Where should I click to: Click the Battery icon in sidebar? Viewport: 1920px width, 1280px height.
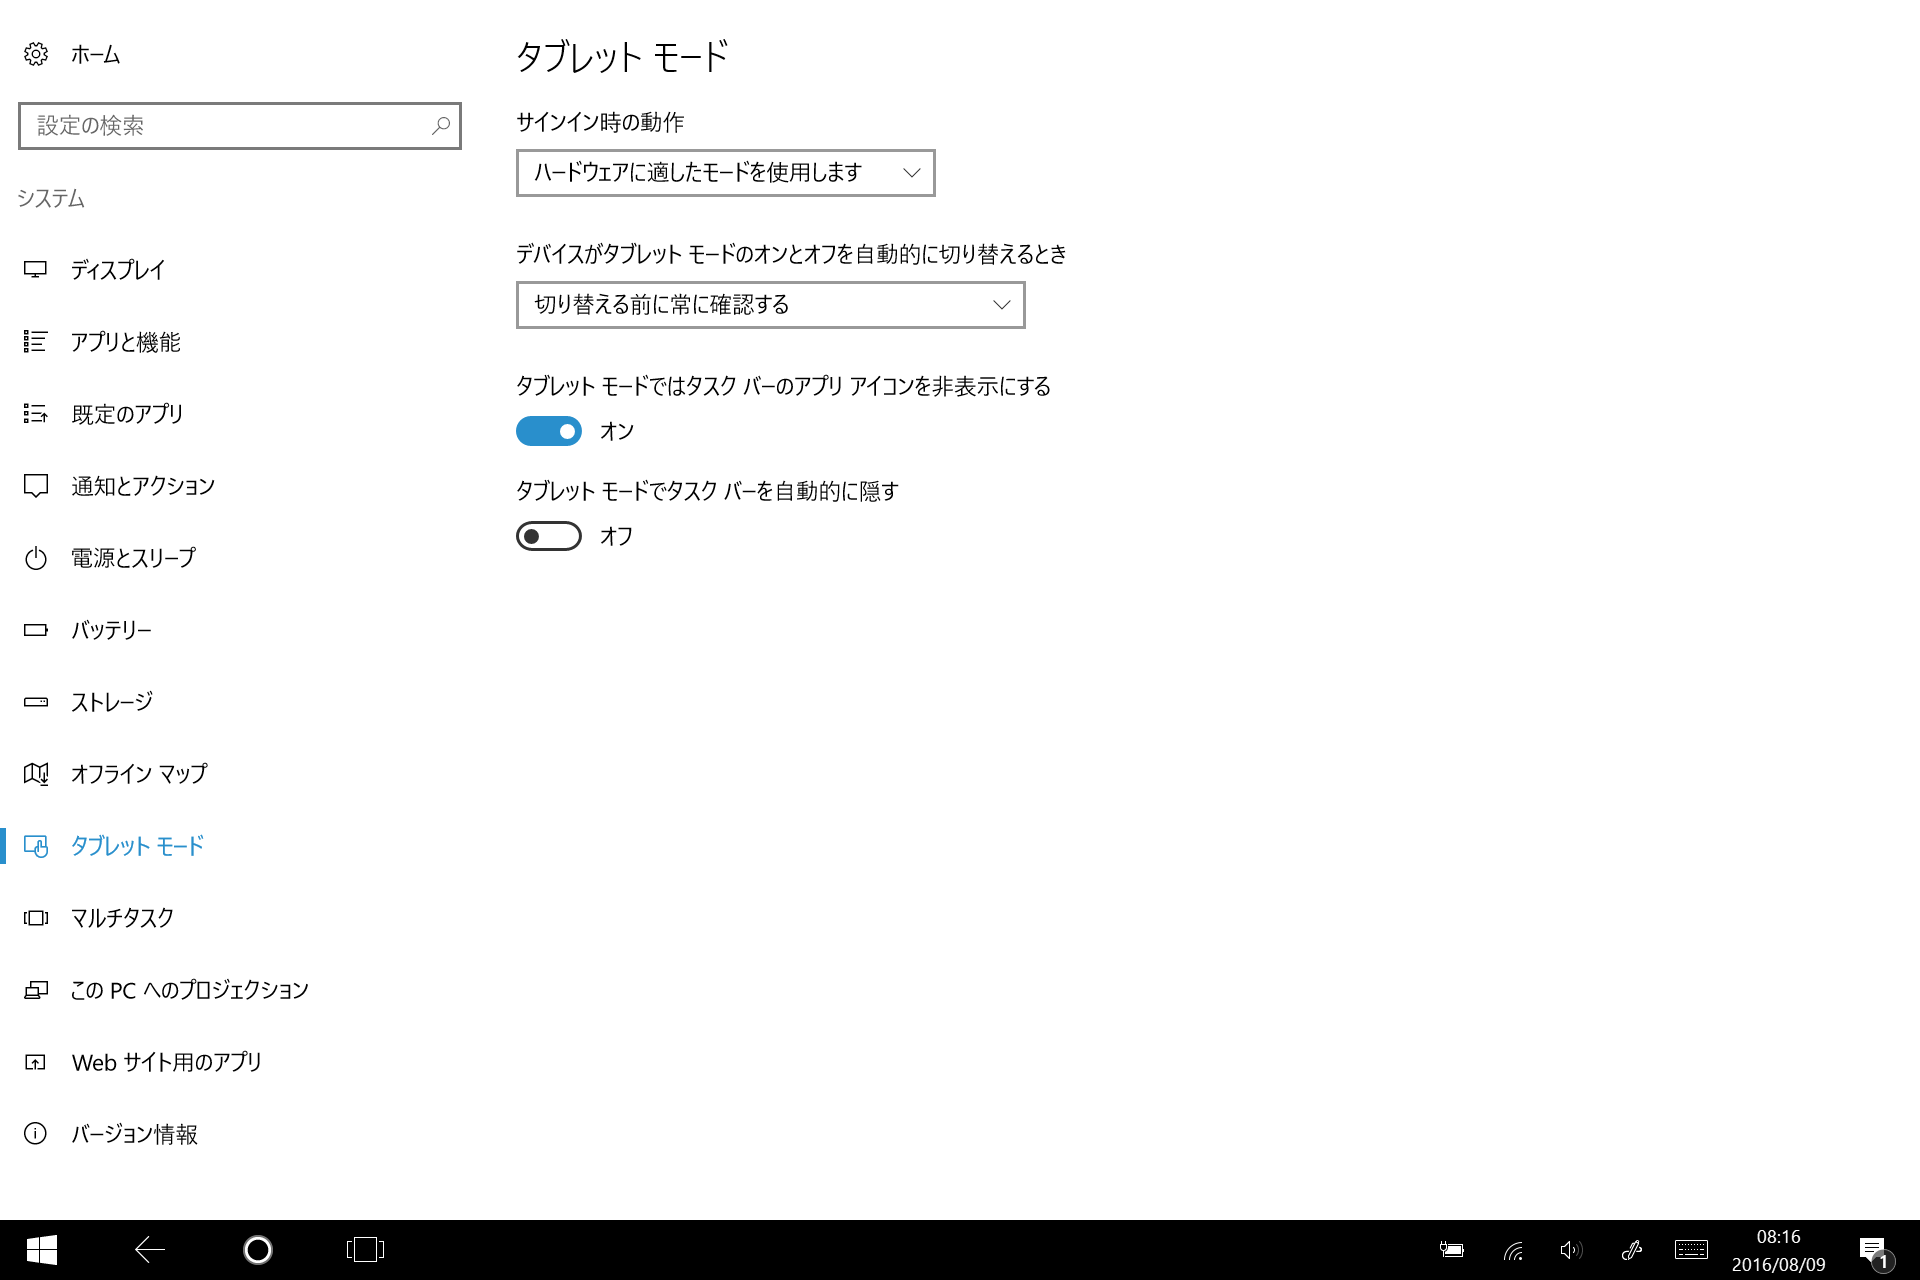(x=36, y=630)
